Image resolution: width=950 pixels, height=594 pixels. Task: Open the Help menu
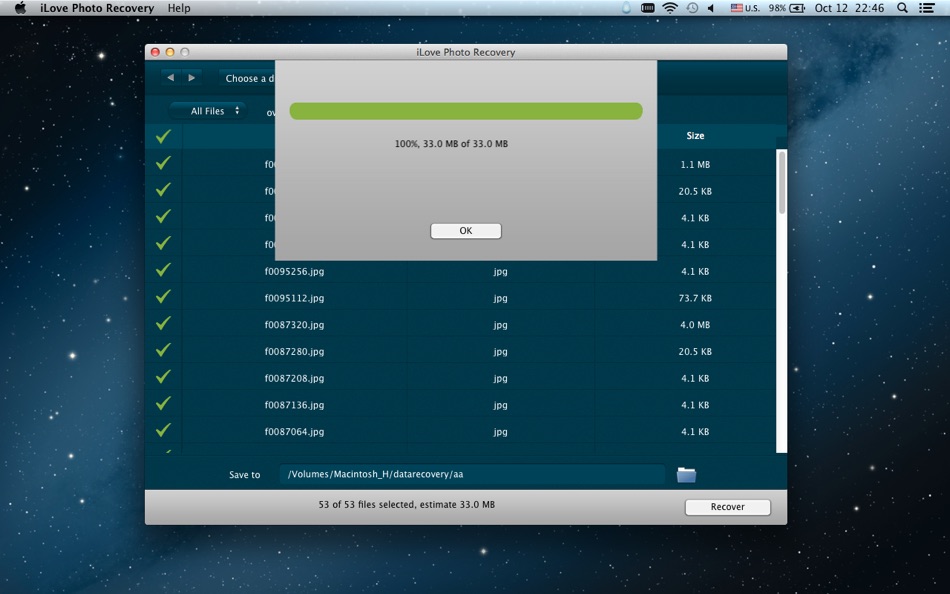tap(179, 8)
